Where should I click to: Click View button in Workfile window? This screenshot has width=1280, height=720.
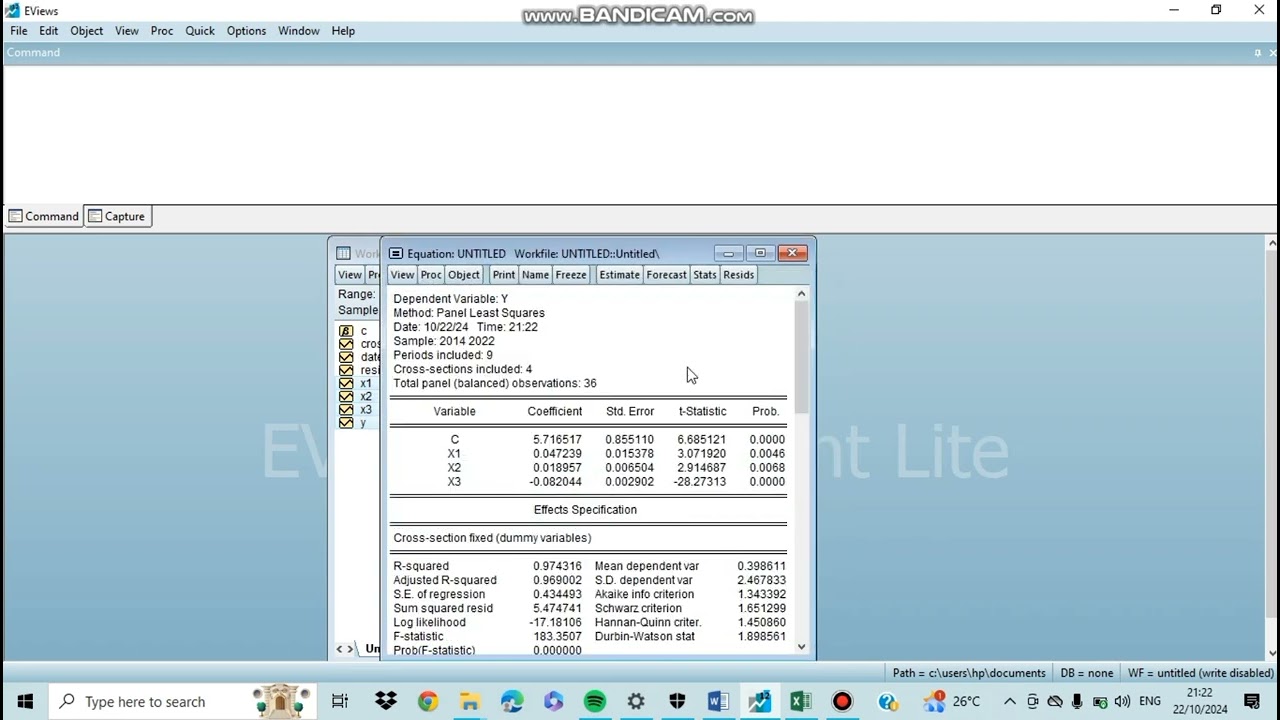[x=349, y=275]
